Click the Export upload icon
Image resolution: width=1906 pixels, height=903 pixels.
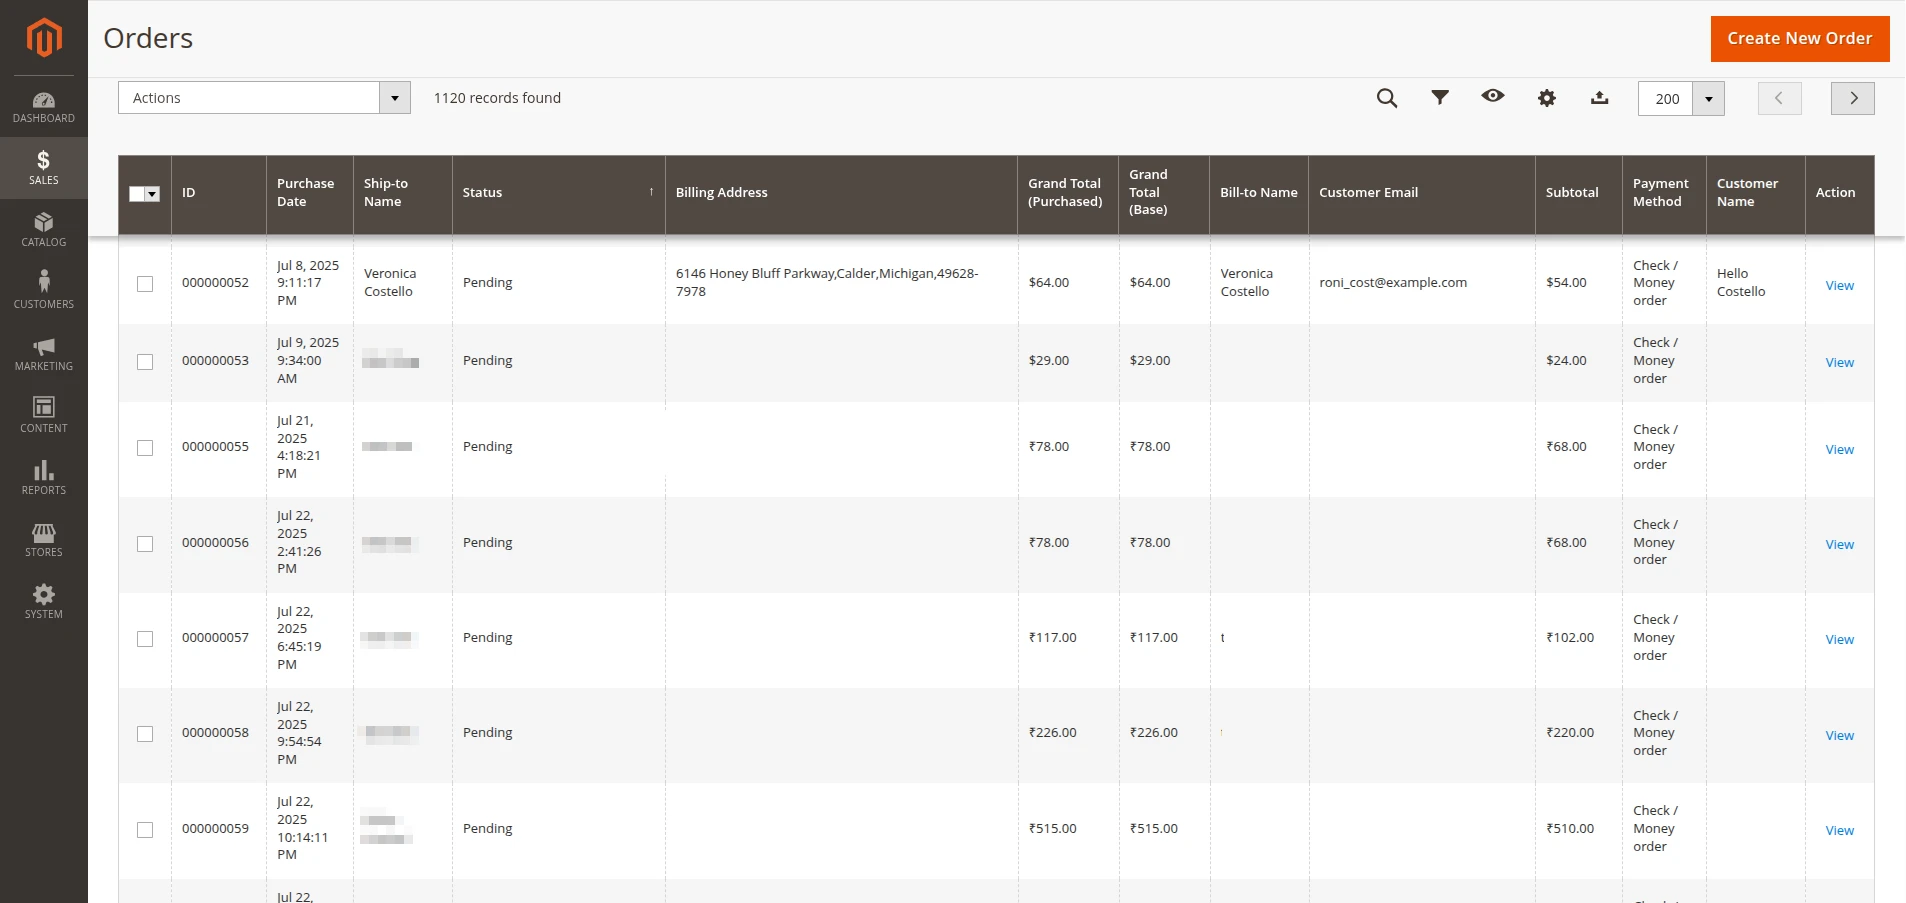coord(1600,97)
